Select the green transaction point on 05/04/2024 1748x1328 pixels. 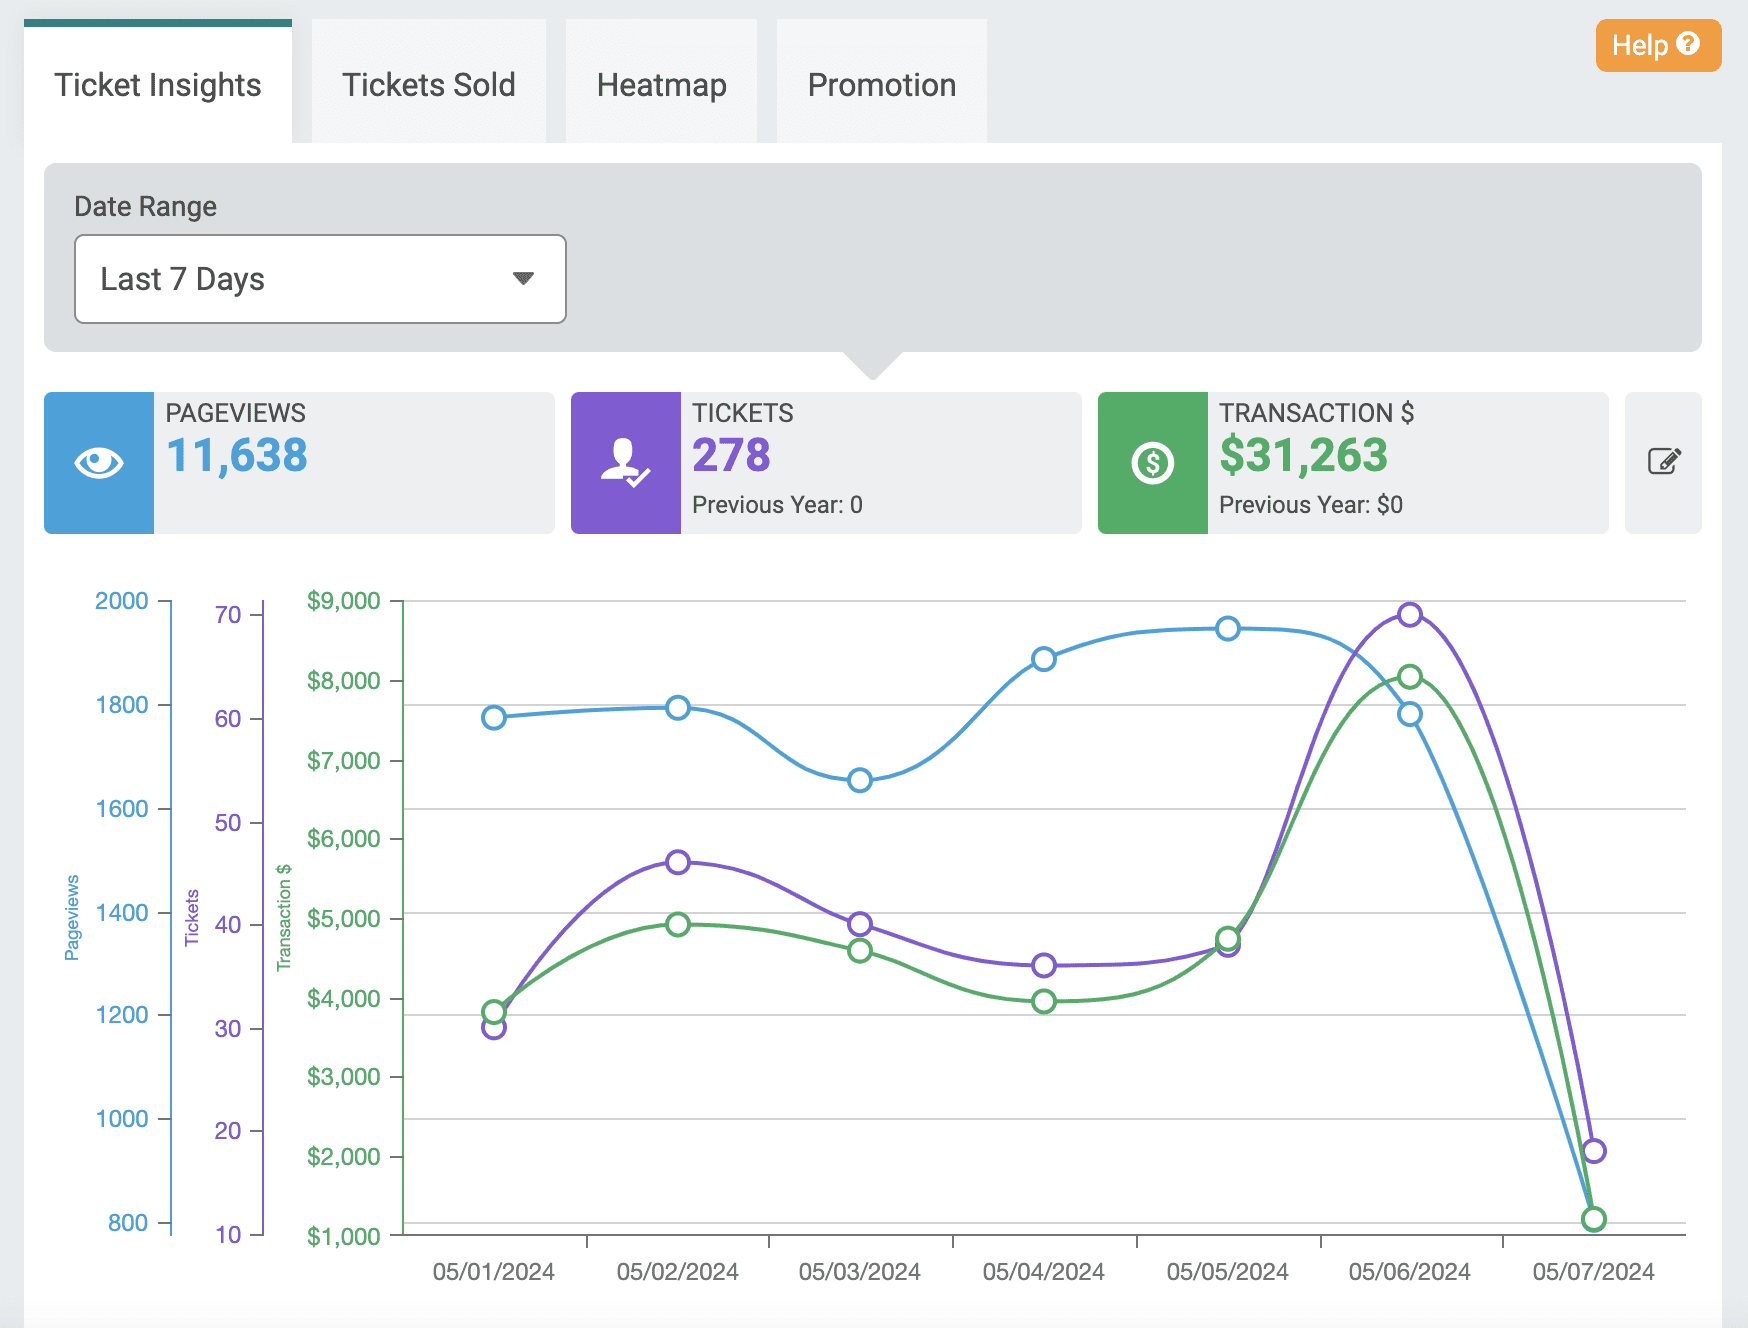[1043, 1000]
